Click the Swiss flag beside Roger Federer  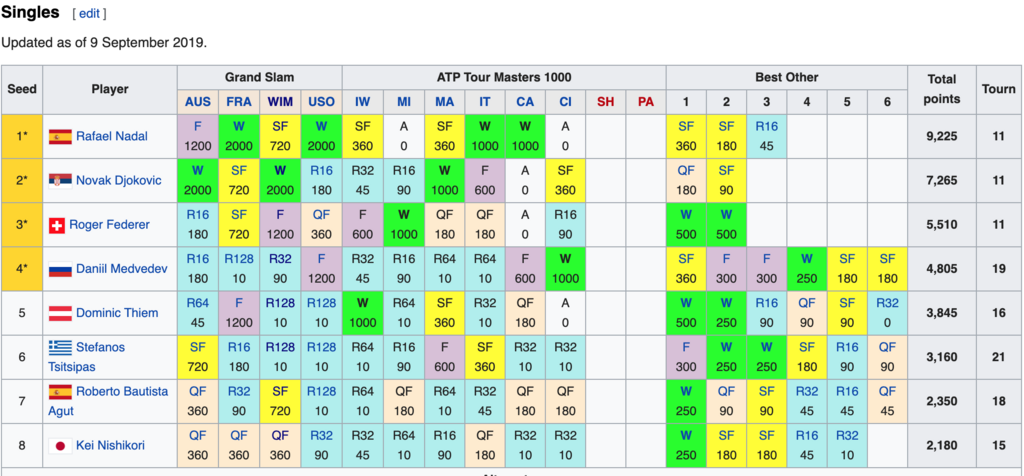(57, 225)
